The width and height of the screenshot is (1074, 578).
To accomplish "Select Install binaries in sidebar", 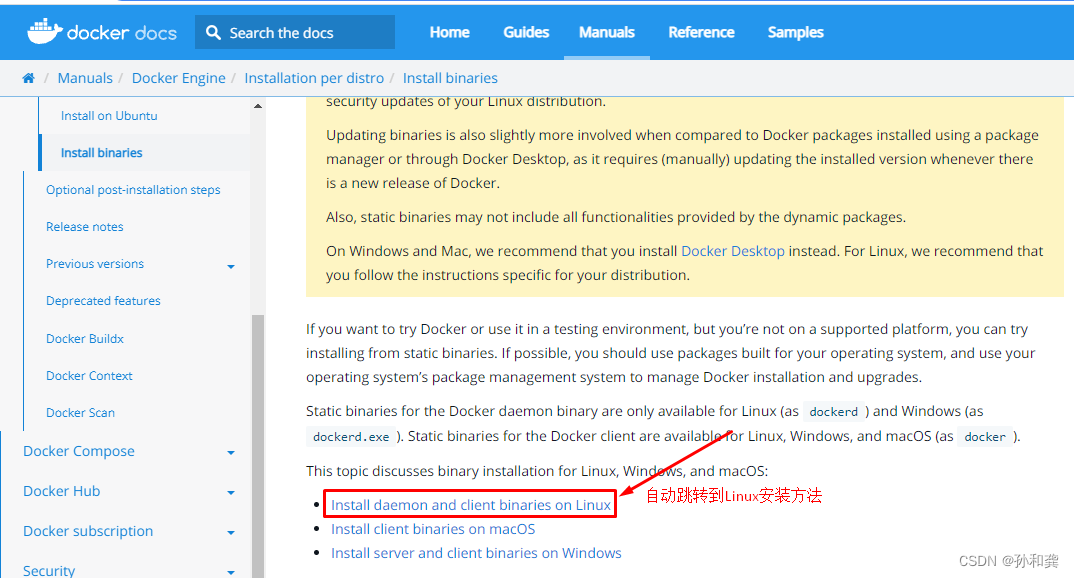I will click(x=101, y=153).
